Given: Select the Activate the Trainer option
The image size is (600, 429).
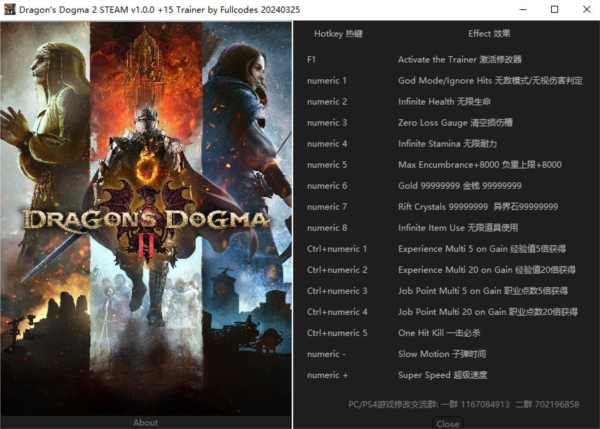Looking at the screenshot, I should pyautogui.click(x=459, y=60).
